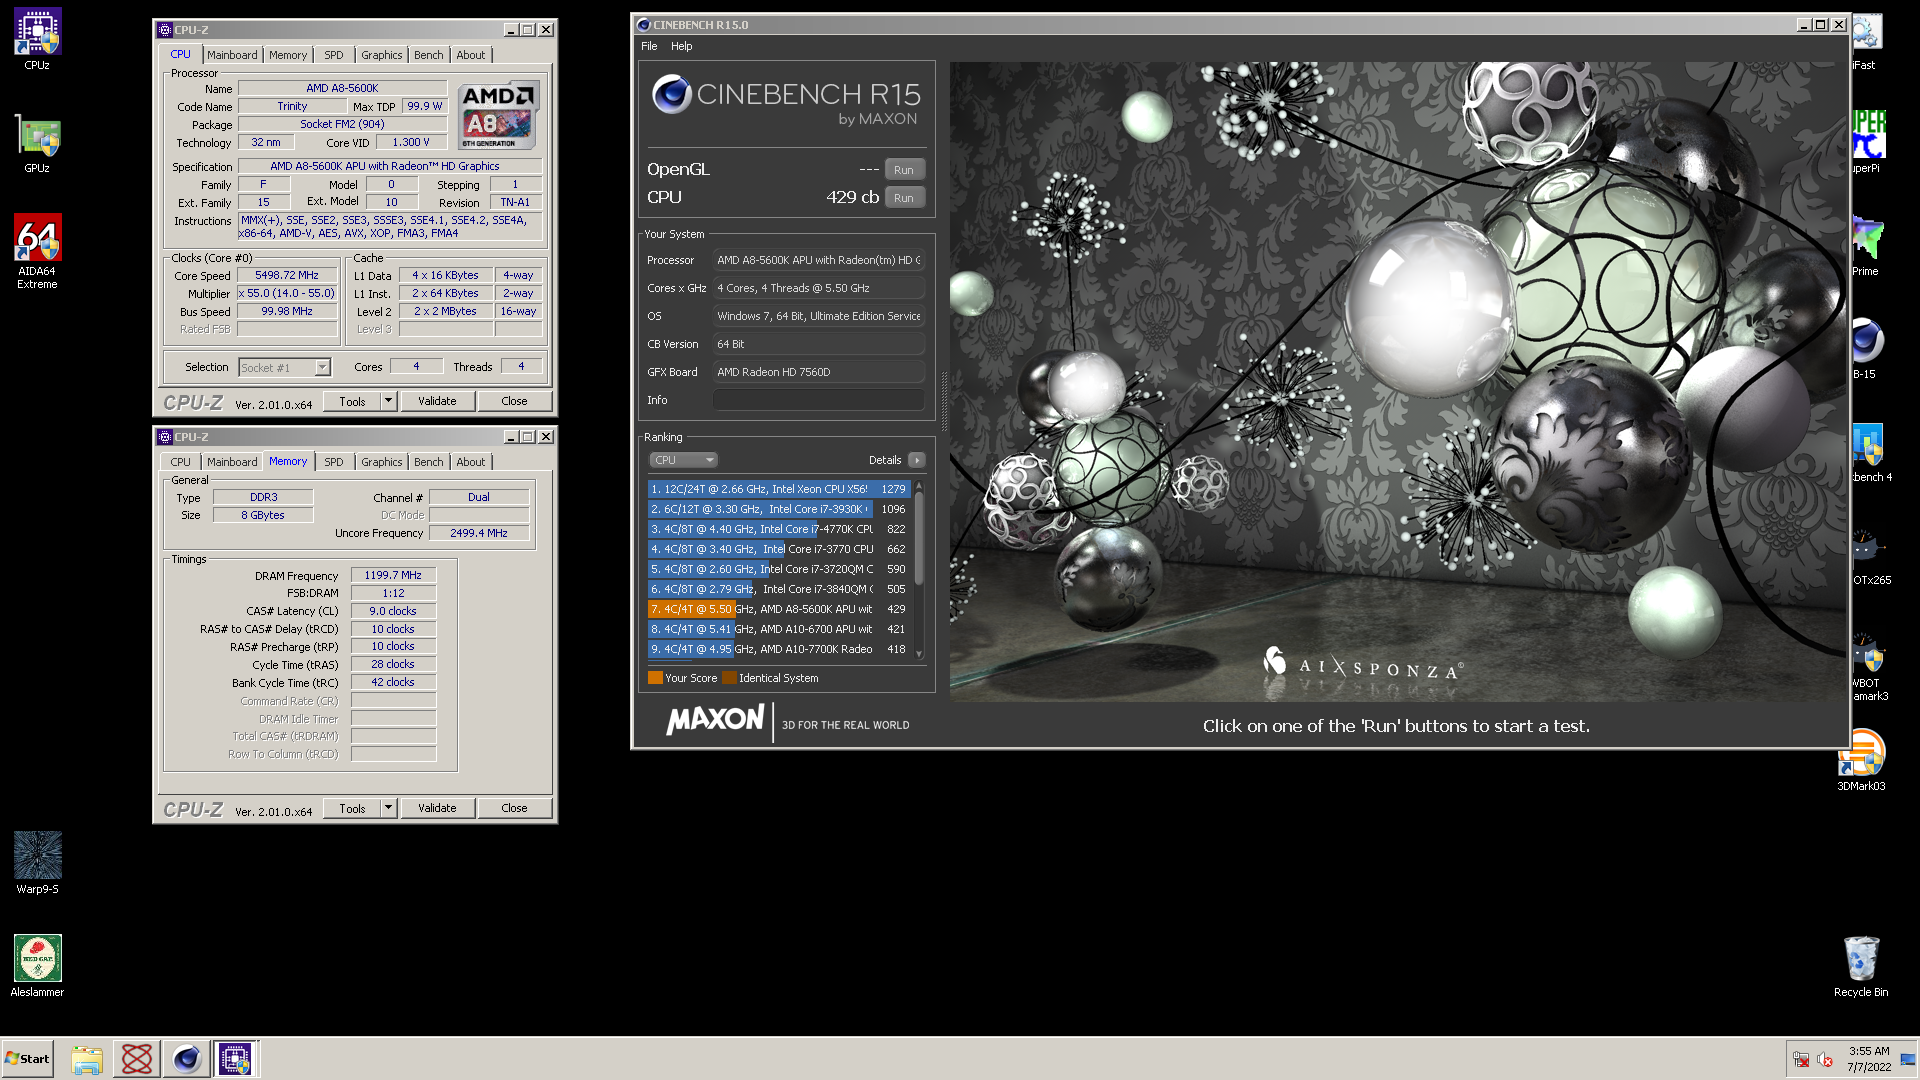This screenshot has height=1080, width=1920.
Task: Switch to CPU-Z in the taskbar
Action: (236, 1059)
